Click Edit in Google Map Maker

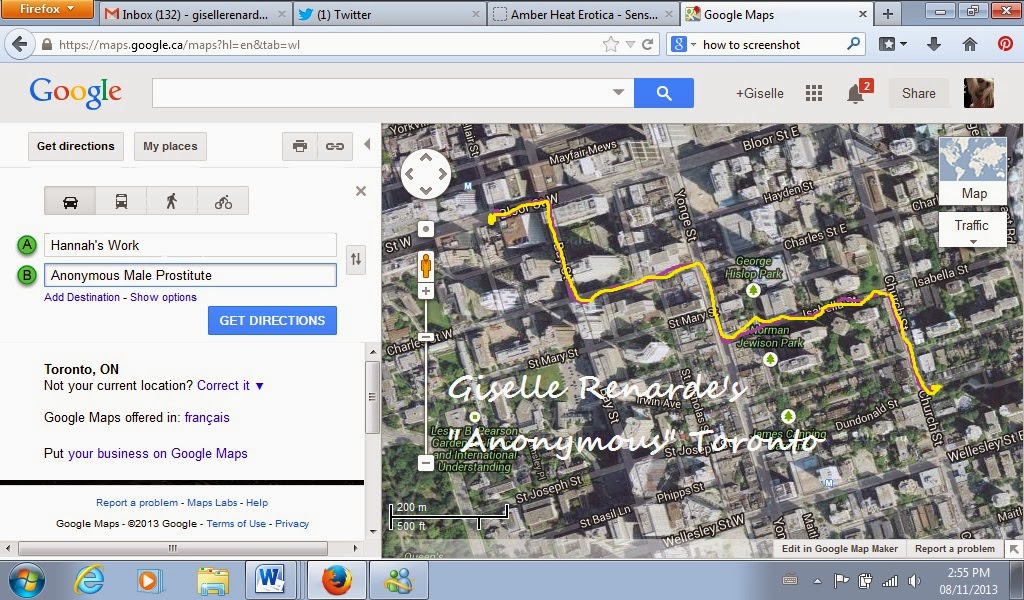coord(840,549)
